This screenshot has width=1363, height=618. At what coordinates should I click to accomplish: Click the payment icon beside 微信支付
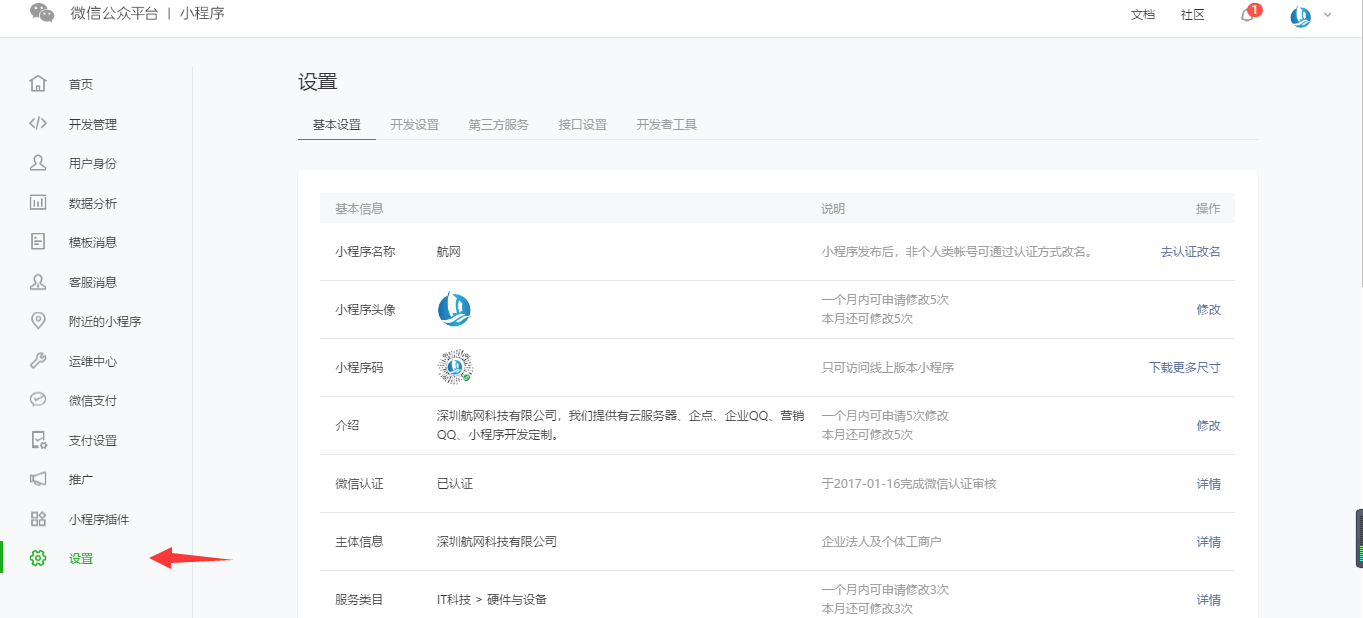[38, 400]
